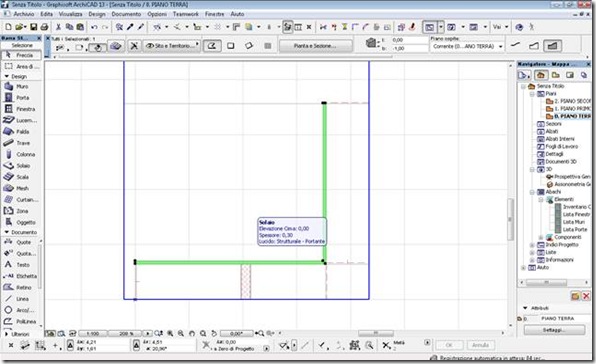Select the rotated rectangle geometry method

(249, 46)
